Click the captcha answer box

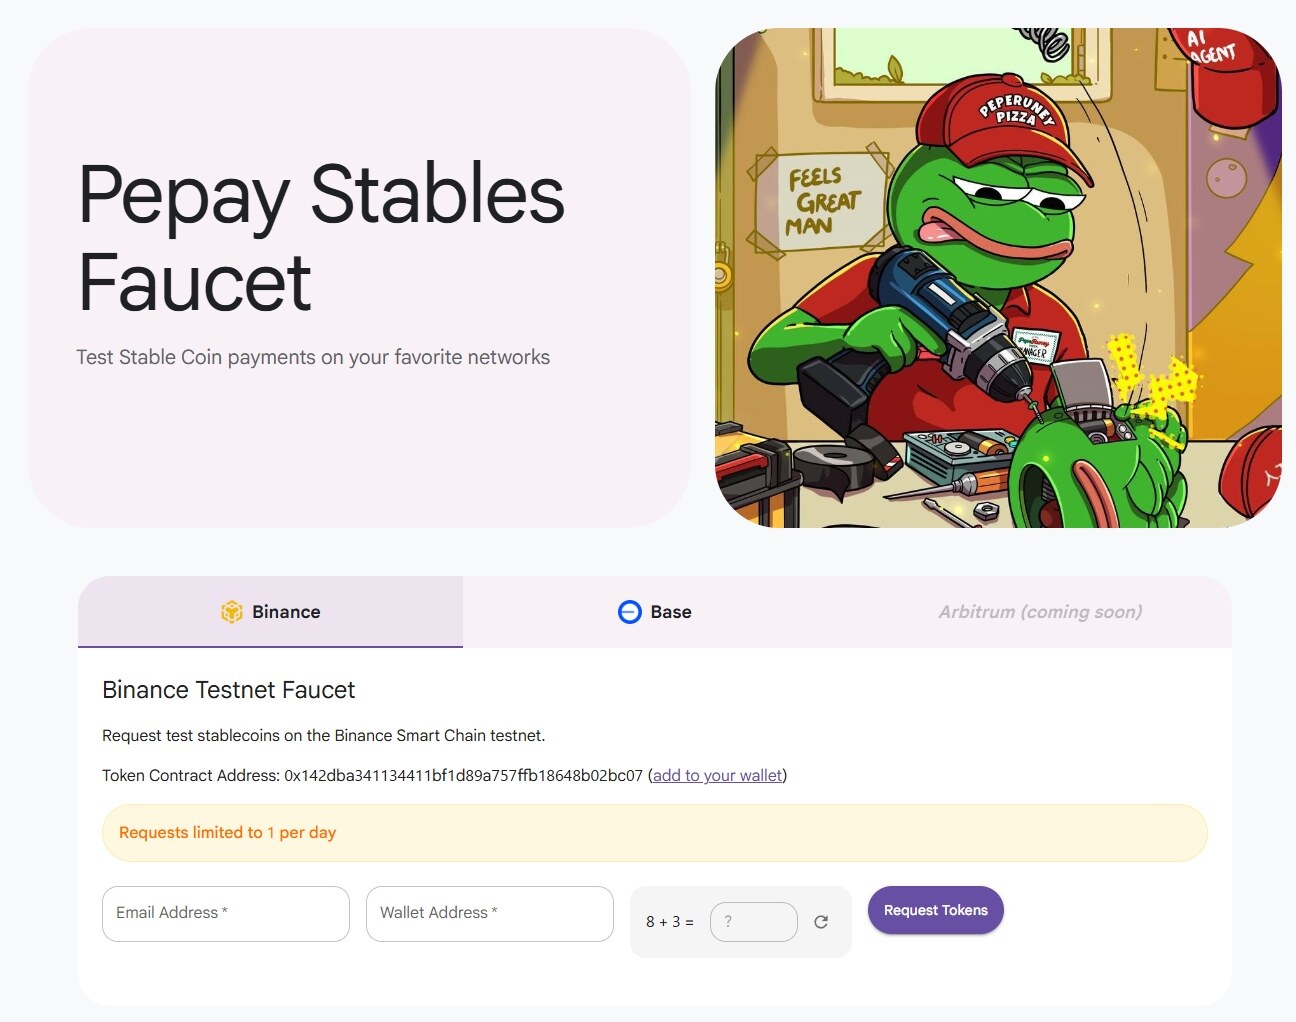753,922
